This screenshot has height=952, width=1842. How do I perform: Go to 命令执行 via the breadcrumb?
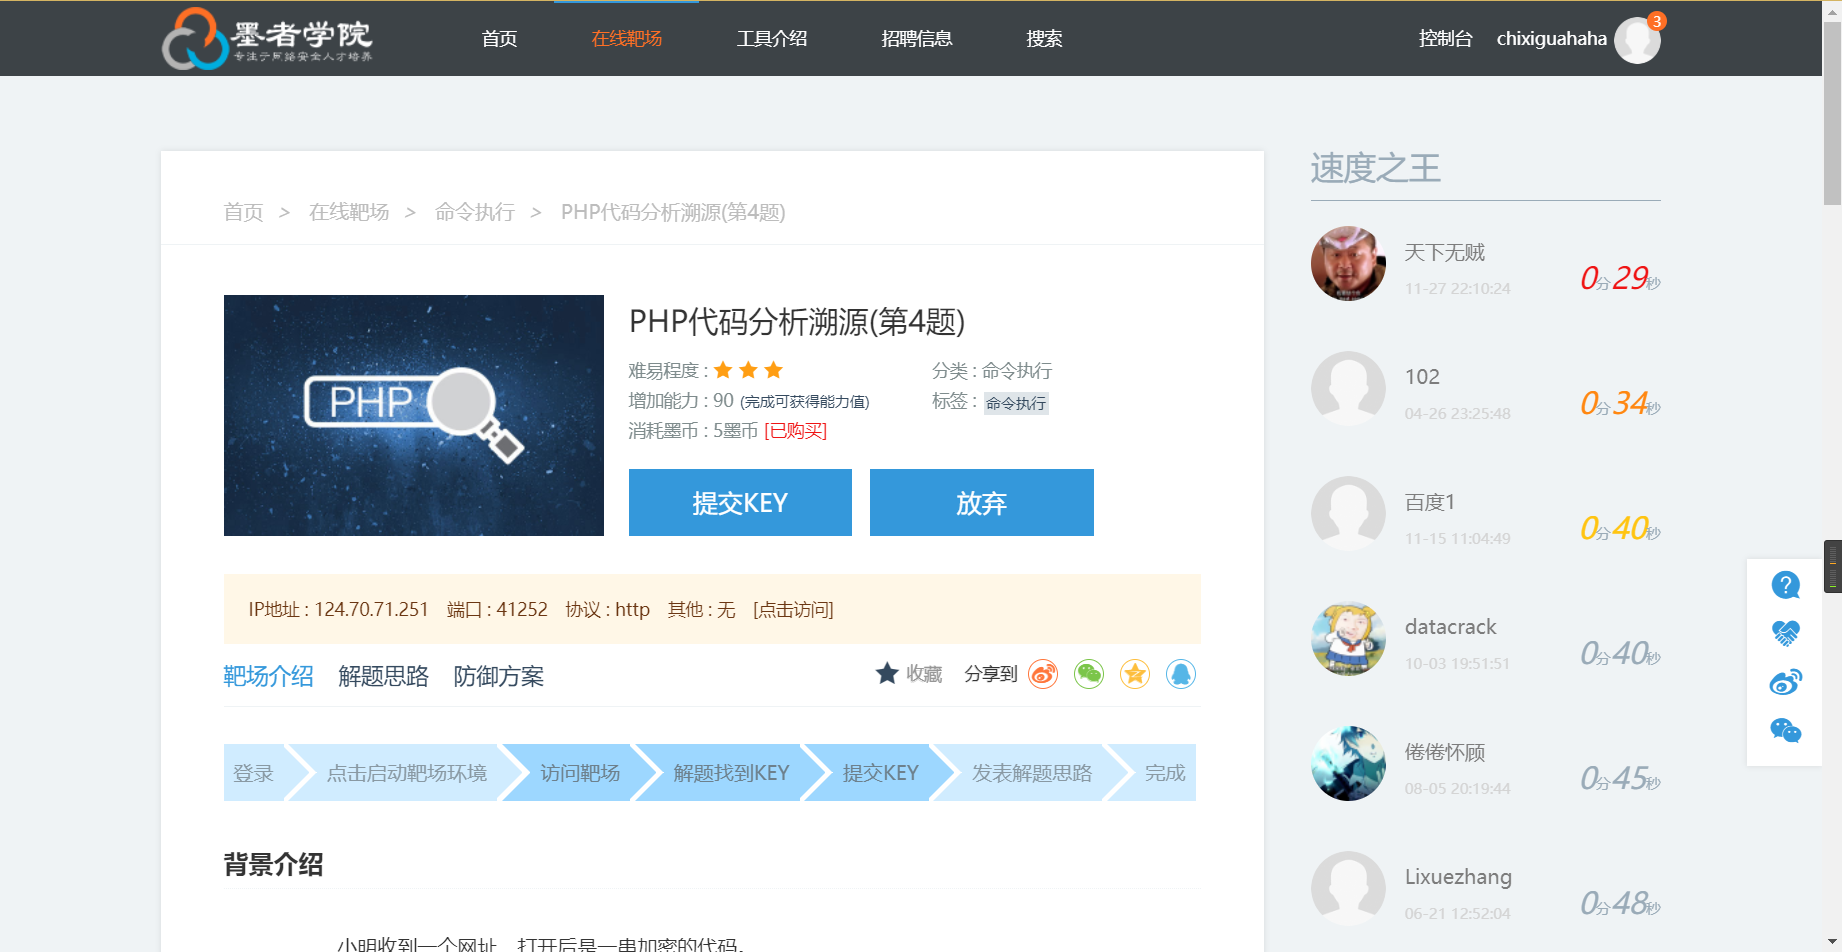[474, 212]
